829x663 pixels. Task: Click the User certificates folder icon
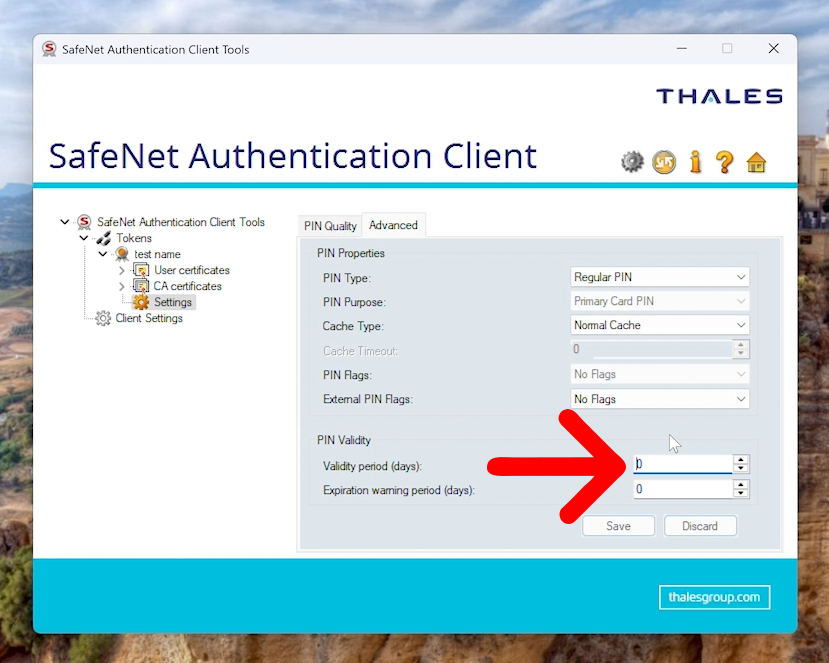(x=142, y=269)
